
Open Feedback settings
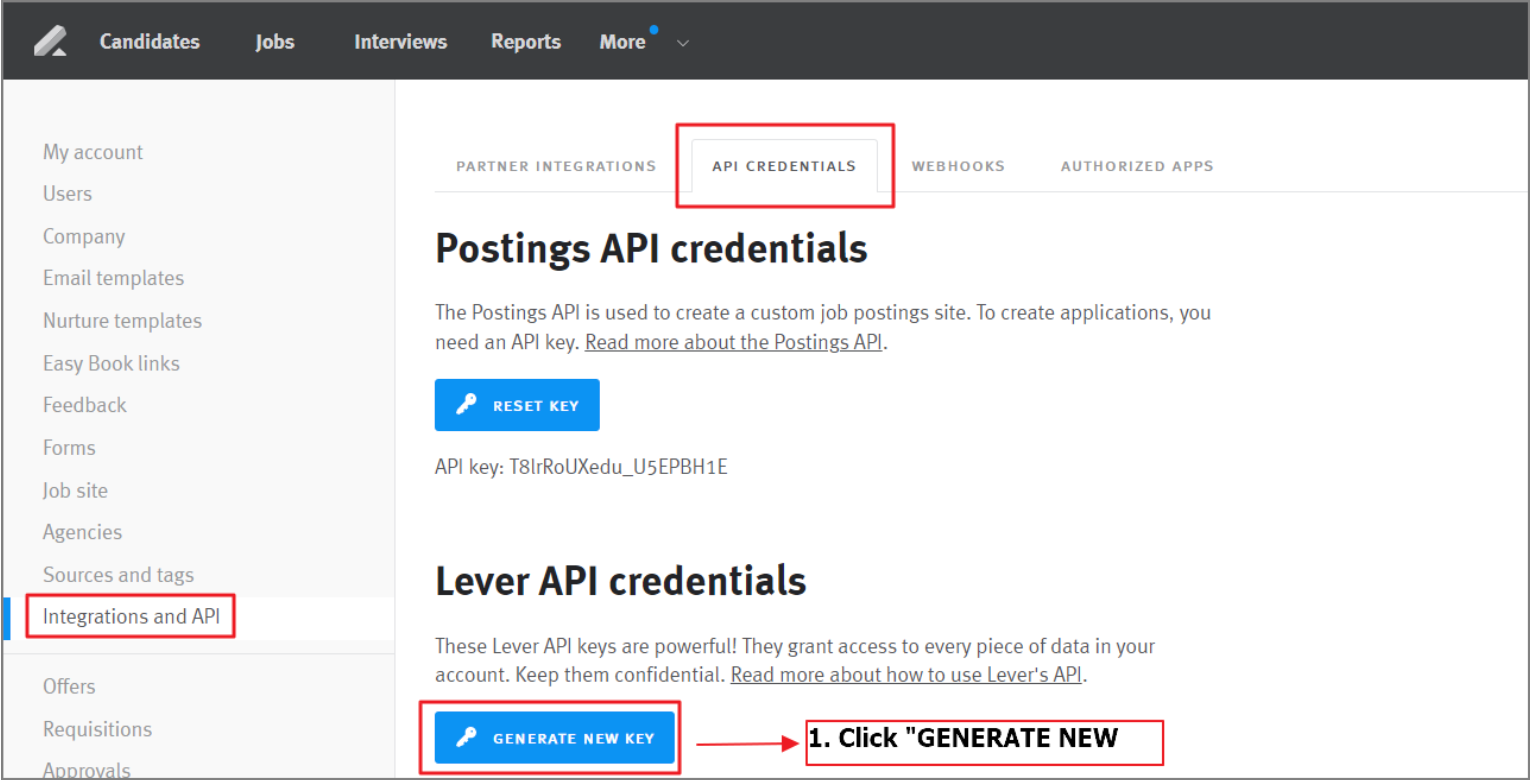click(x=85, y=406)
